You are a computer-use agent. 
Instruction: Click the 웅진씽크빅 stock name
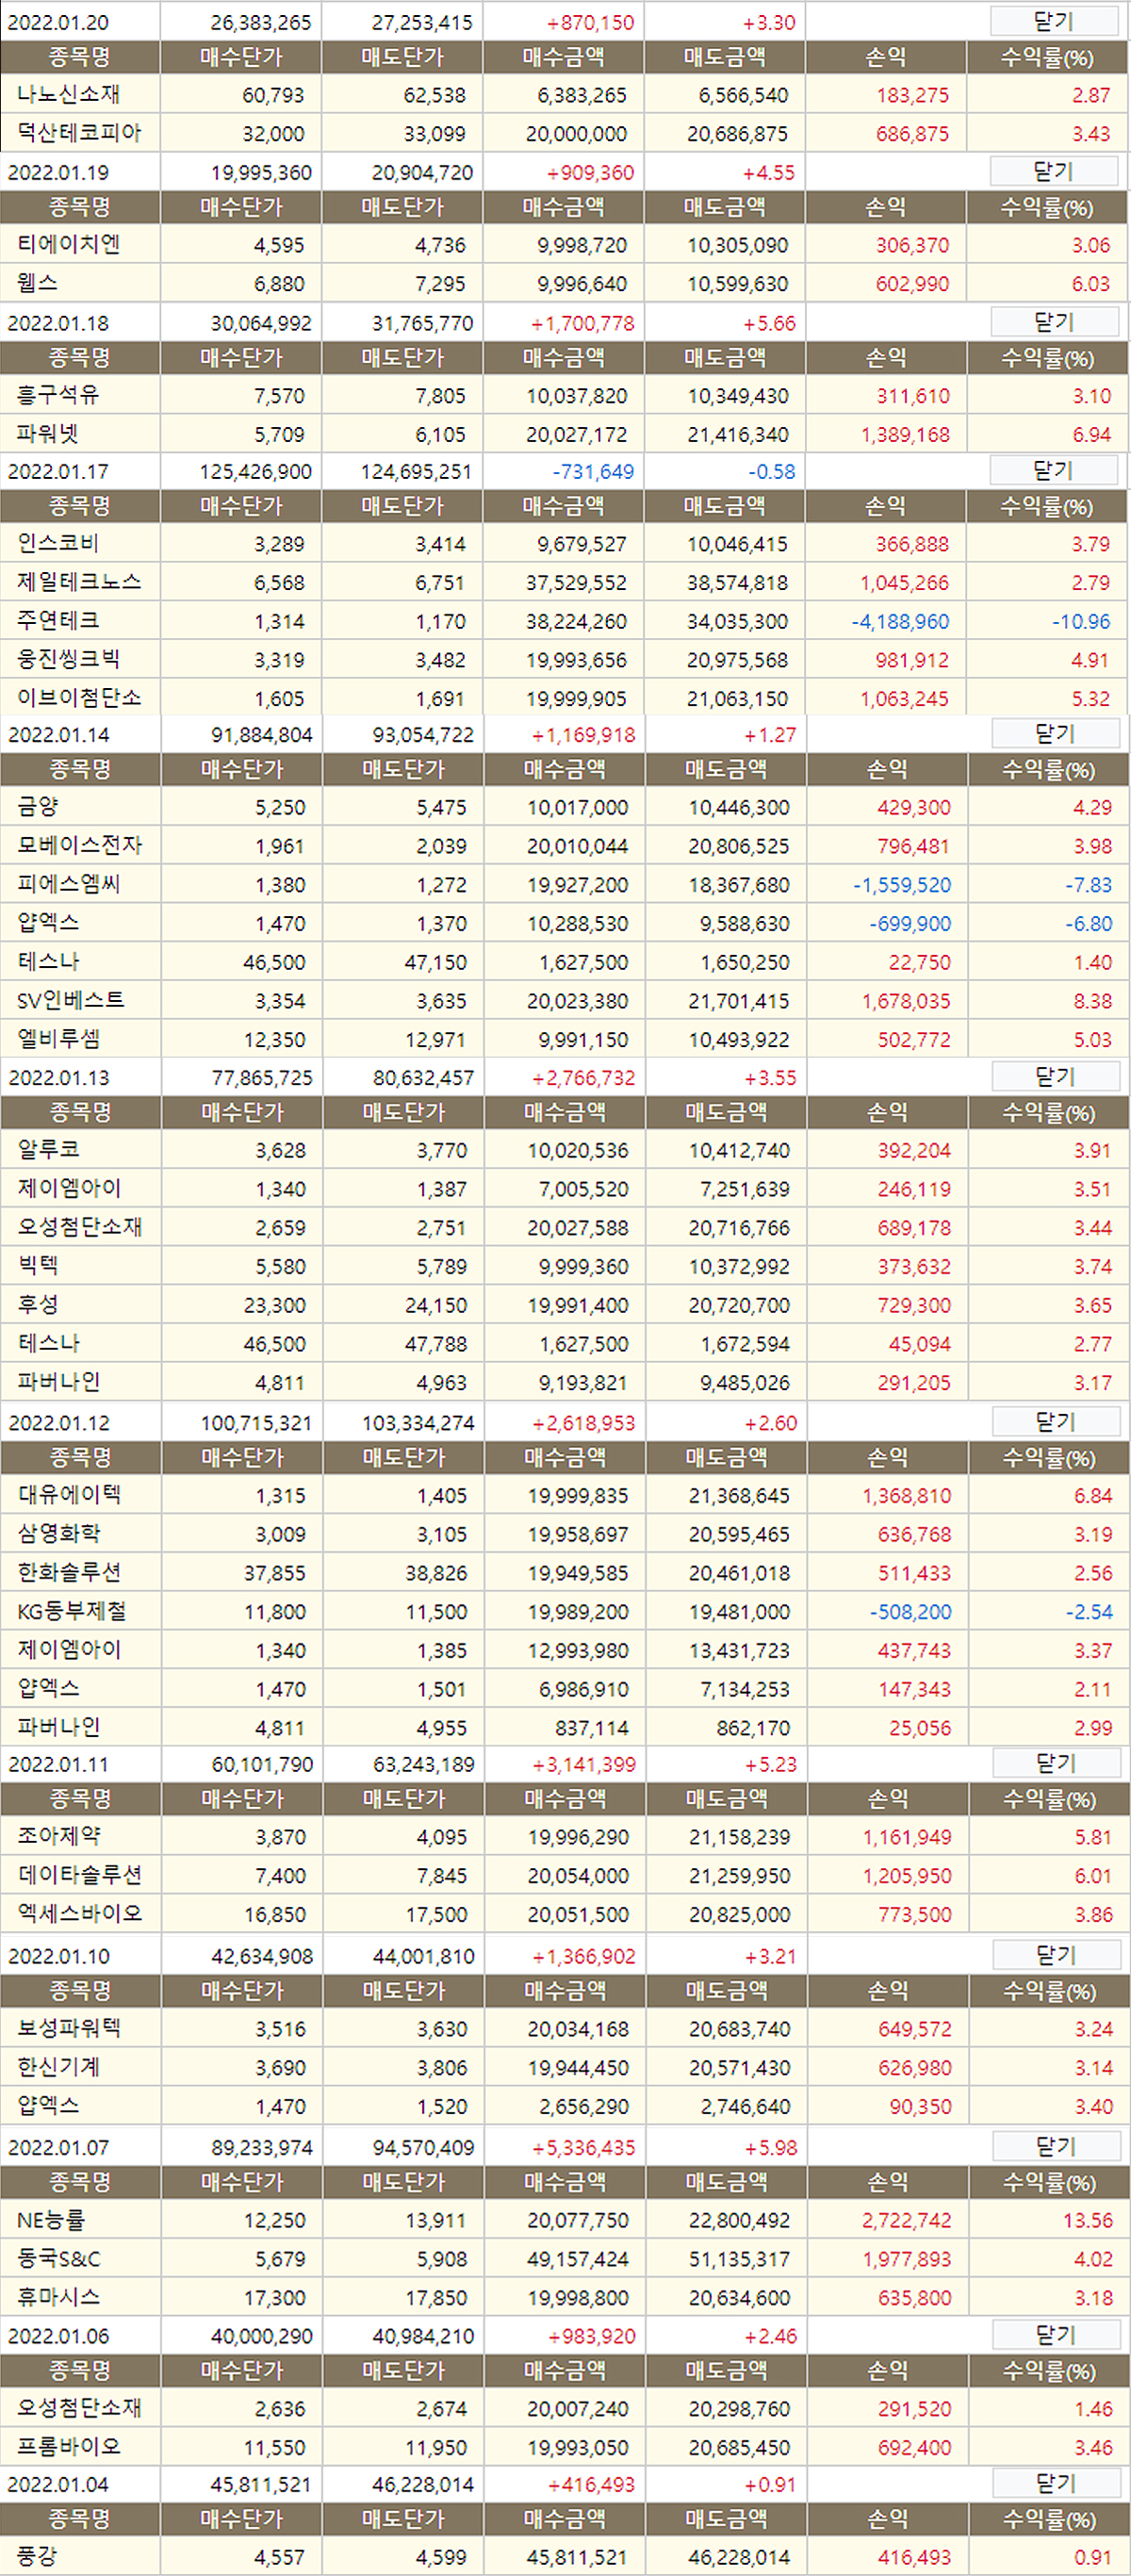[68, 659]
